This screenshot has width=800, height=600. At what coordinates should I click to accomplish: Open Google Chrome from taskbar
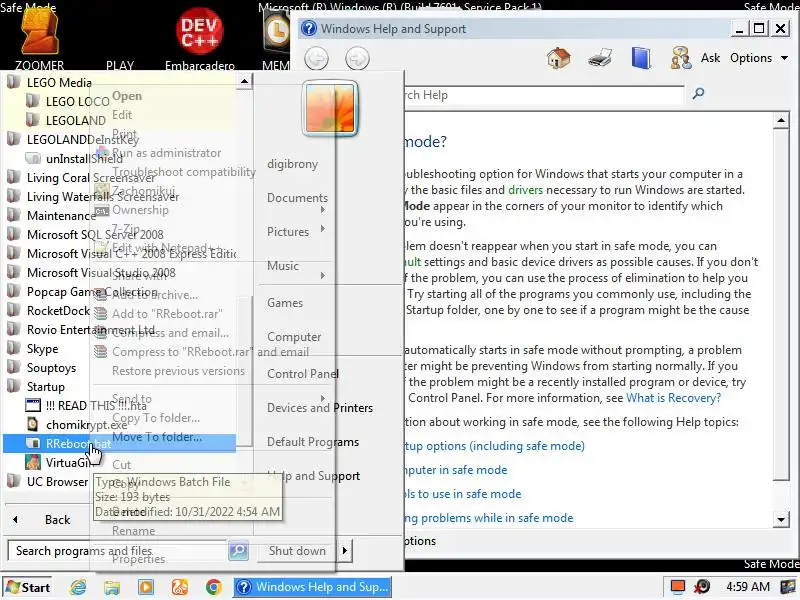point(213,587)
